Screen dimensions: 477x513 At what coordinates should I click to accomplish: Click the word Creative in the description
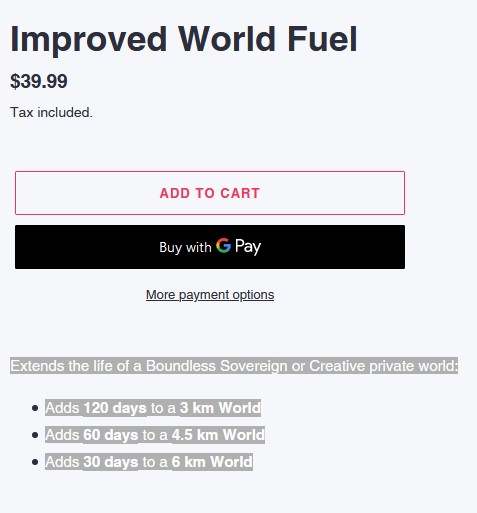(x=337, y=366)
